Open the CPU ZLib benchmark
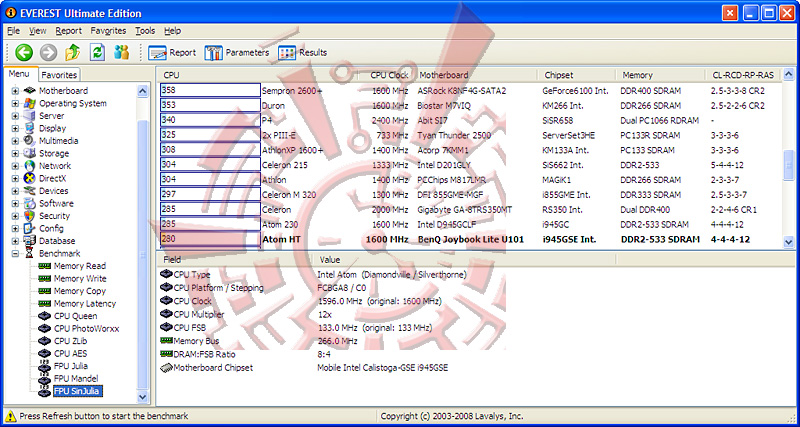The height and width of the screenshot is (427, 800). coord(72,341)
